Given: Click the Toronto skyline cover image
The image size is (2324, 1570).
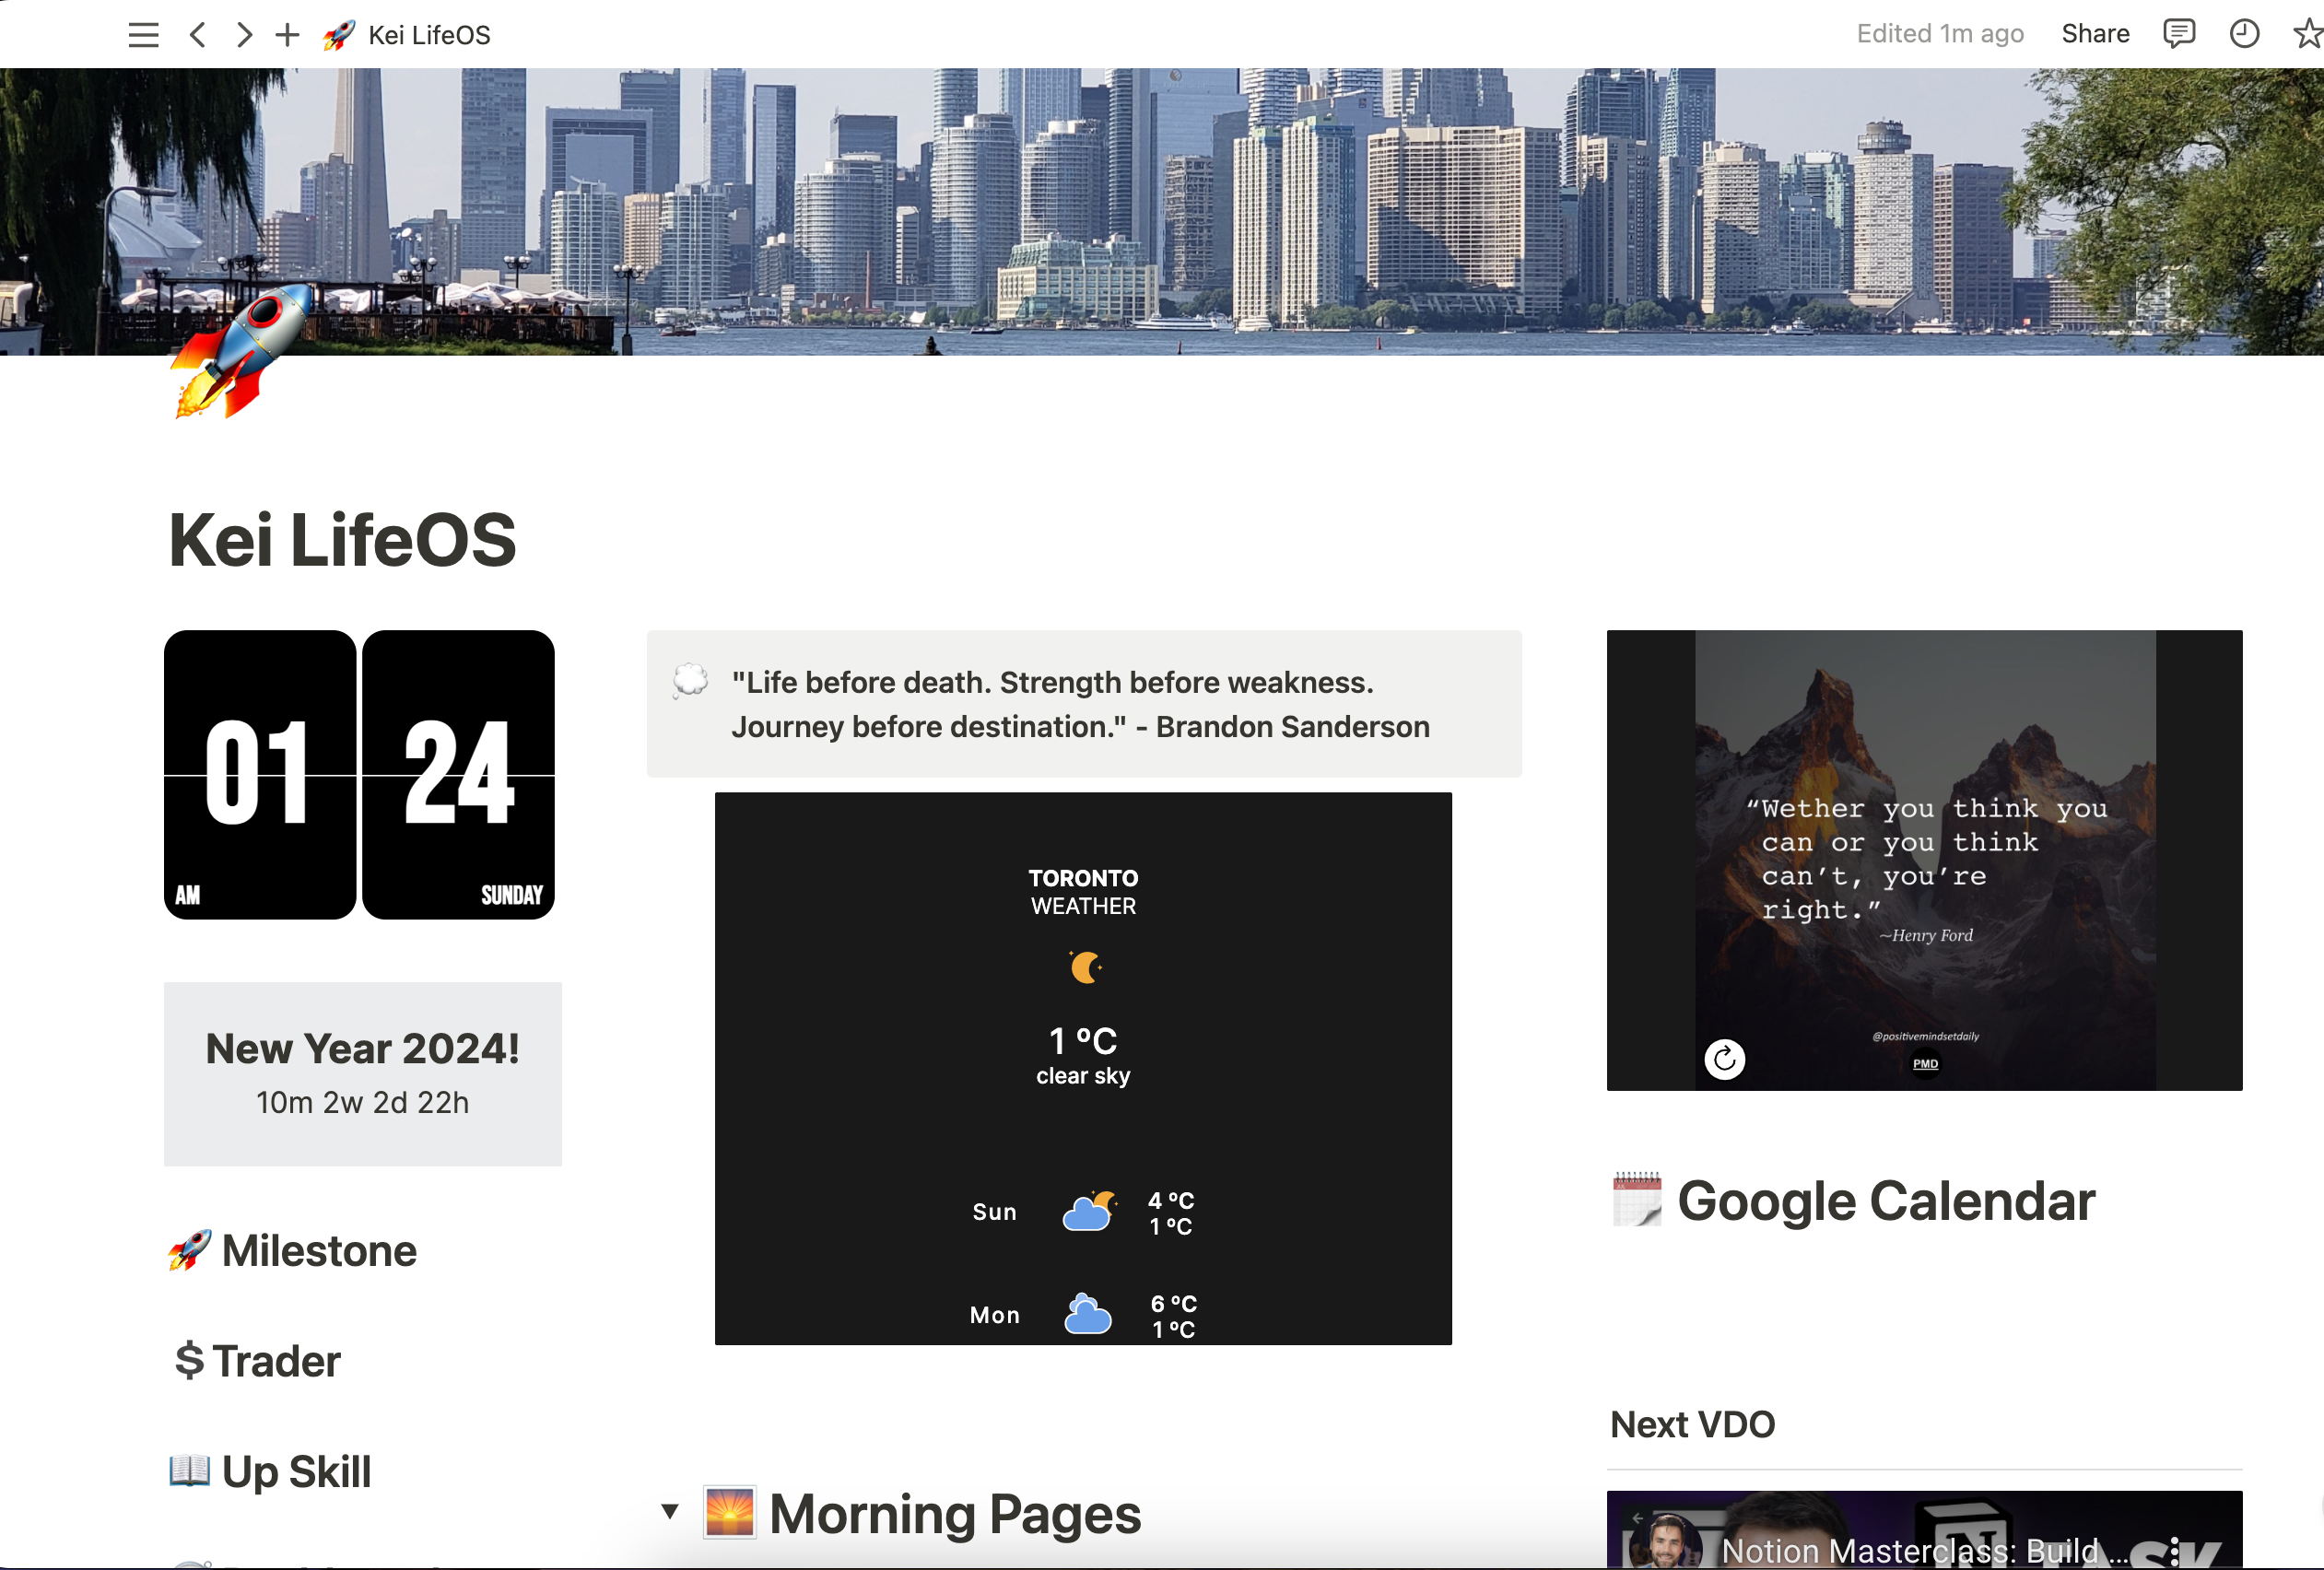Looking at the screenshot, I should click(x=1162, y=211).
